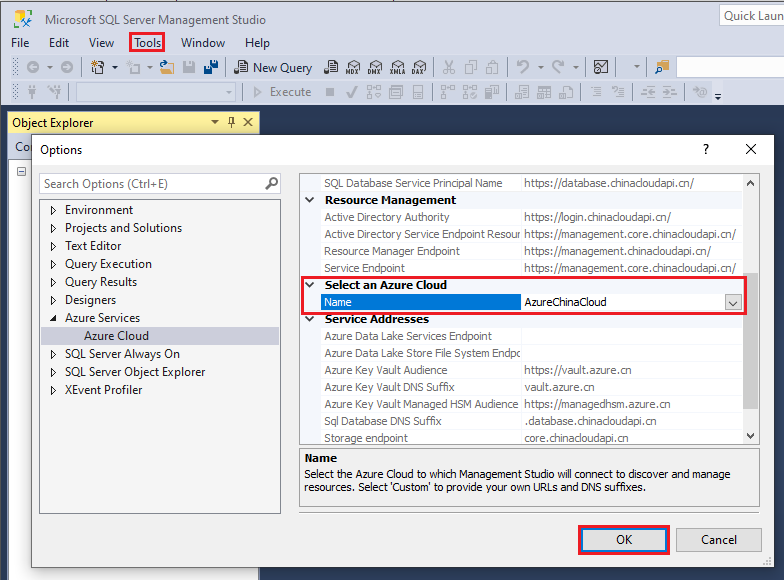Click the Navigate Forward arrow icon
This screenshot has width=784, height=580.
tap(66, 67)
